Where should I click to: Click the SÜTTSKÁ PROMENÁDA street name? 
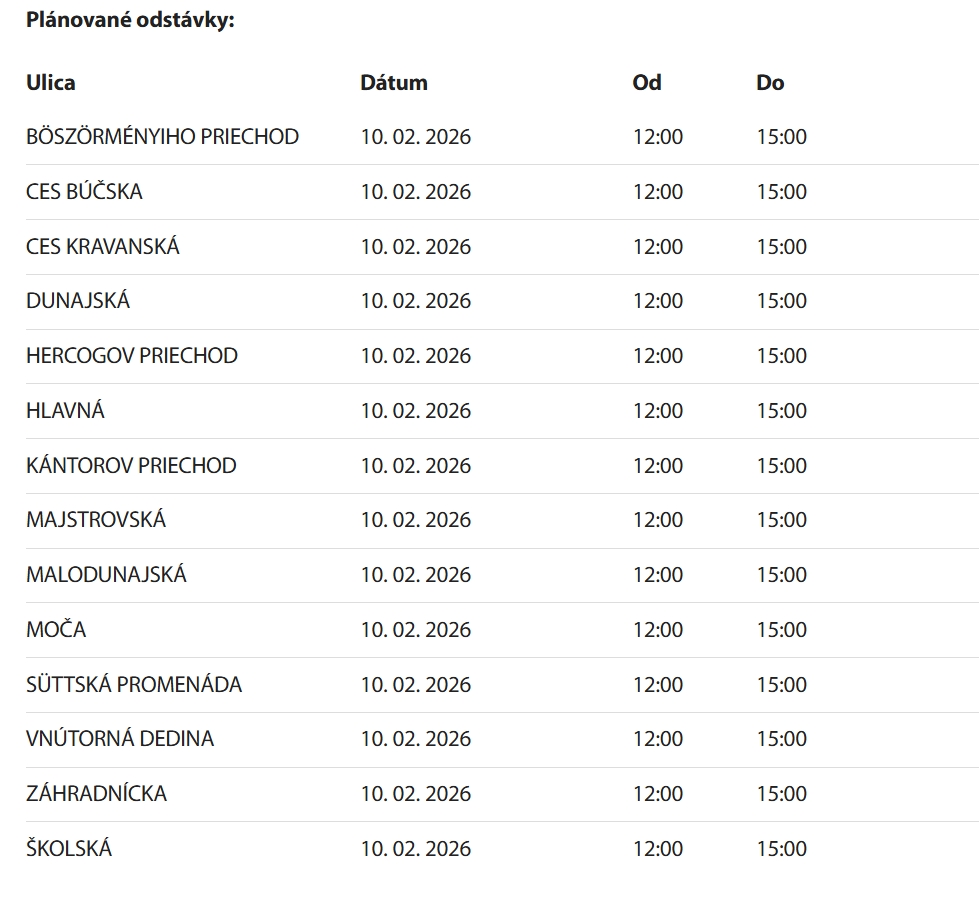pos(134,685)
